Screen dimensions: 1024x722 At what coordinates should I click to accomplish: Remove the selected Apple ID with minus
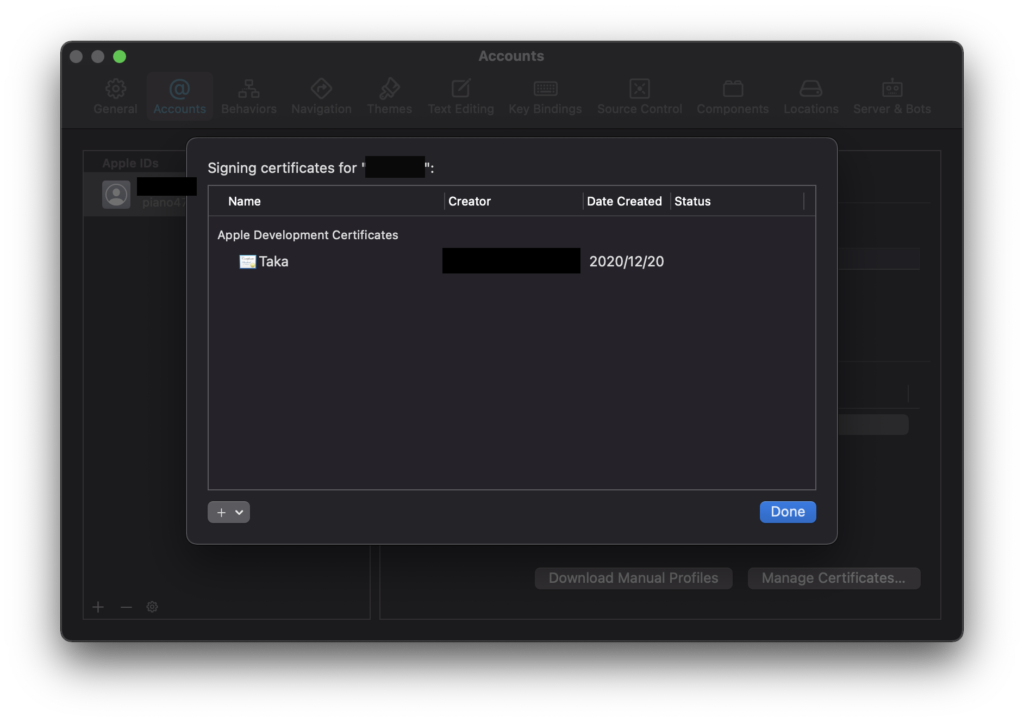(x=126, y=607)
